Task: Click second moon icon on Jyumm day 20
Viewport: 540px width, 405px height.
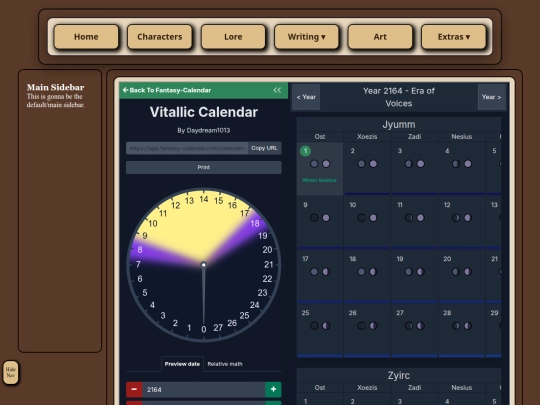Action: 468,272
